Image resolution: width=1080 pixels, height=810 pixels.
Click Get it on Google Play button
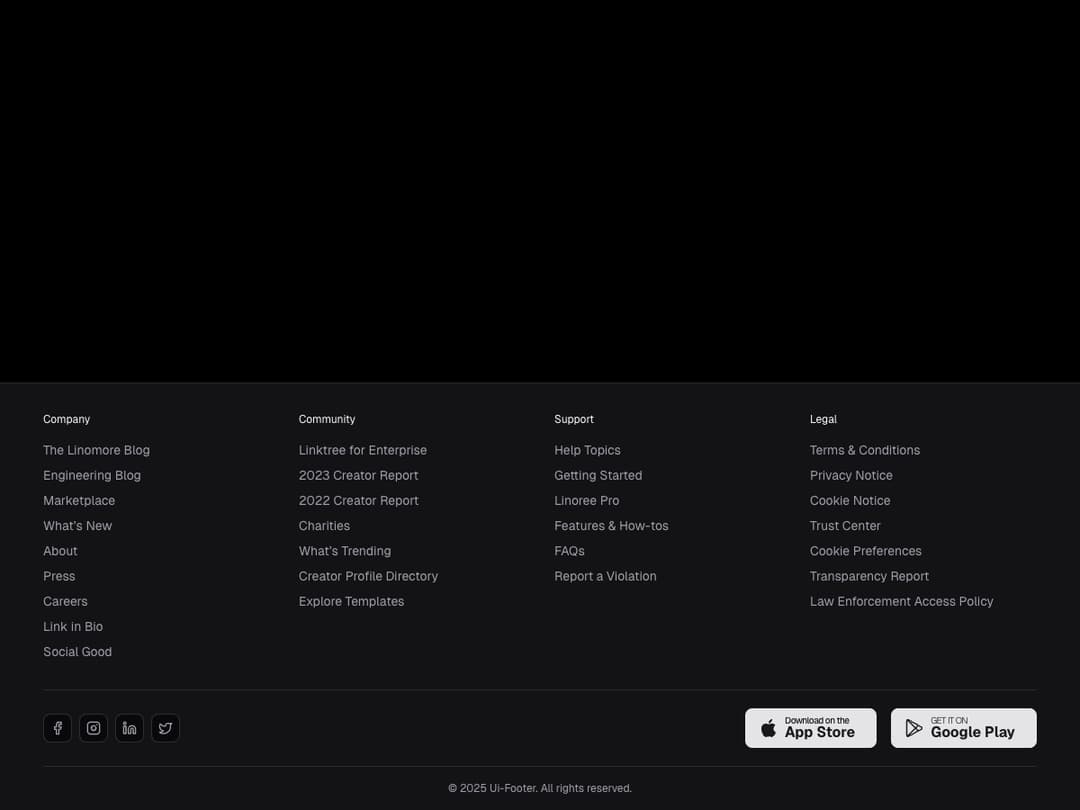pos(964,728)
